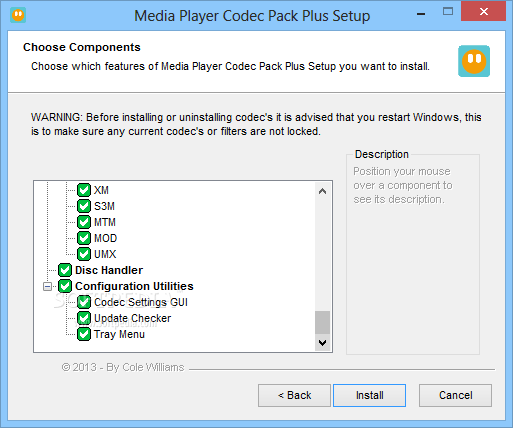Click the orange logo in the header
The height and width of the screenshot is (428, 513).
click(474, 61)
